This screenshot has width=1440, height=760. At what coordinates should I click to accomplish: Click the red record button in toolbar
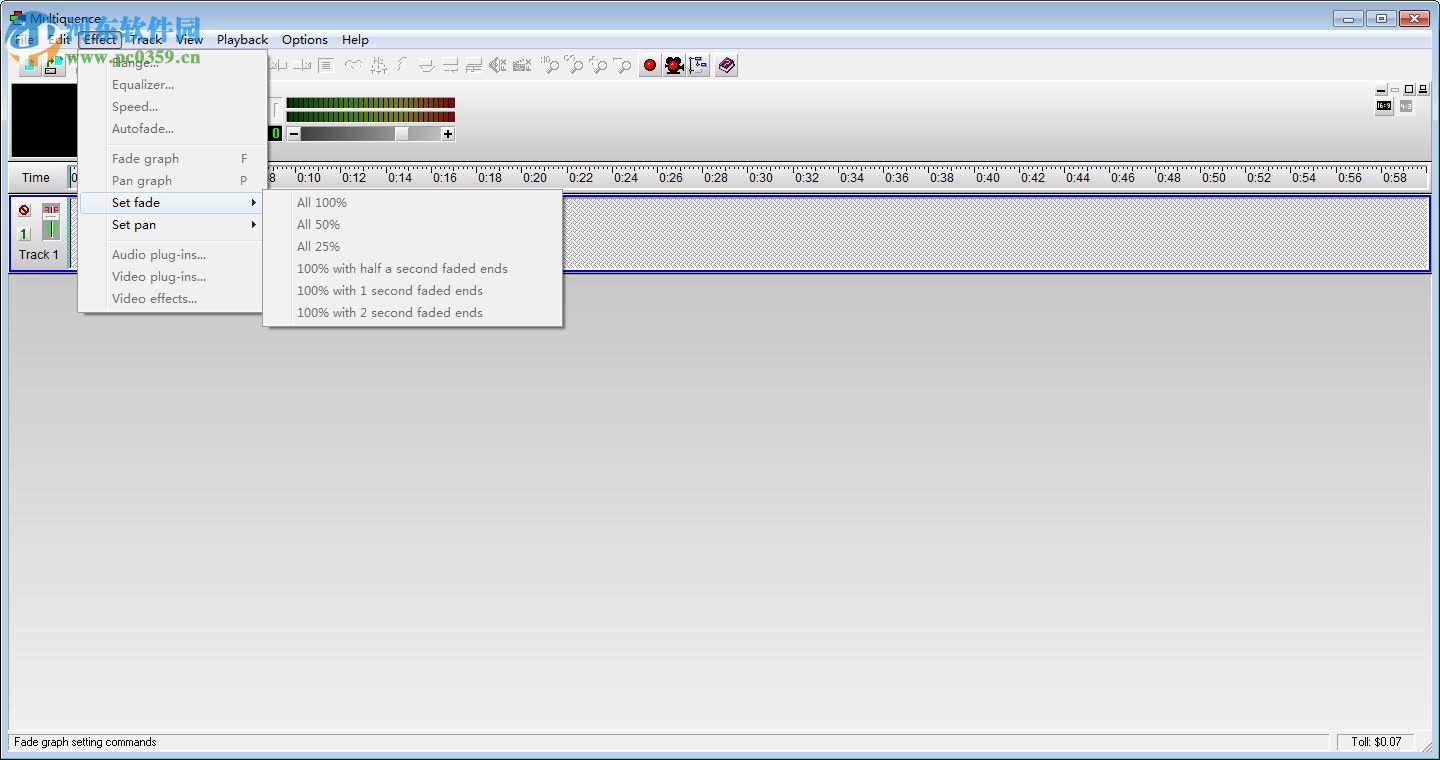point(650,65)
